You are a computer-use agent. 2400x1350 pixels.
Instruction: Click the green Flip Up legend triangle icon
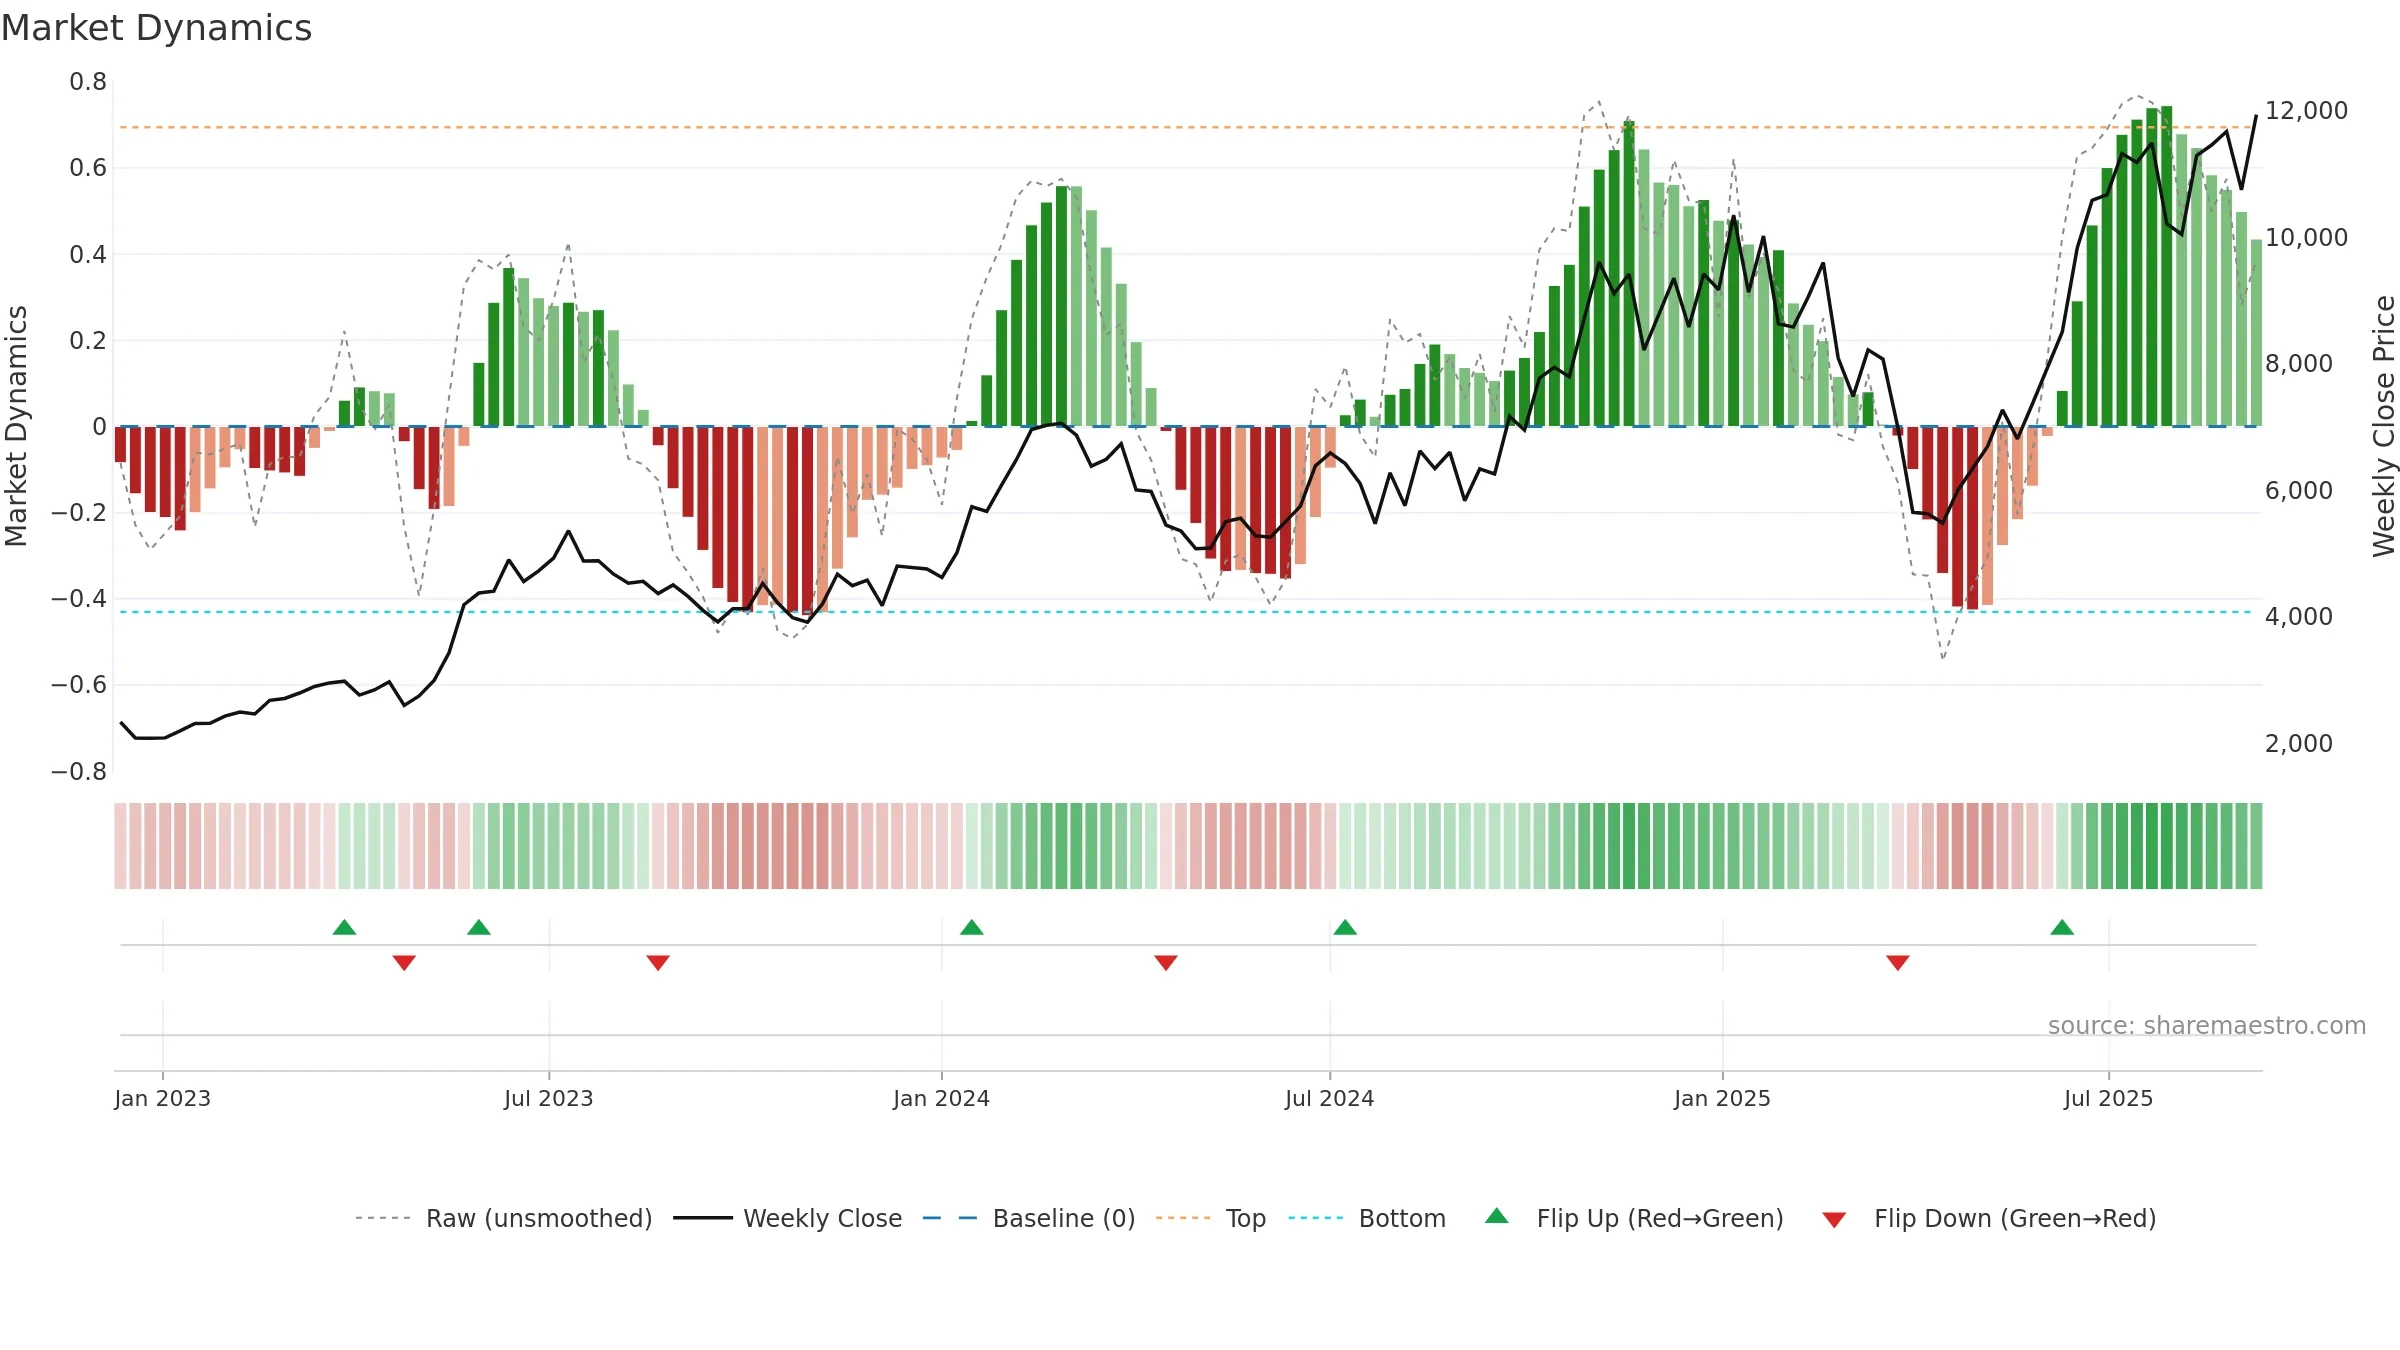1497,1216
